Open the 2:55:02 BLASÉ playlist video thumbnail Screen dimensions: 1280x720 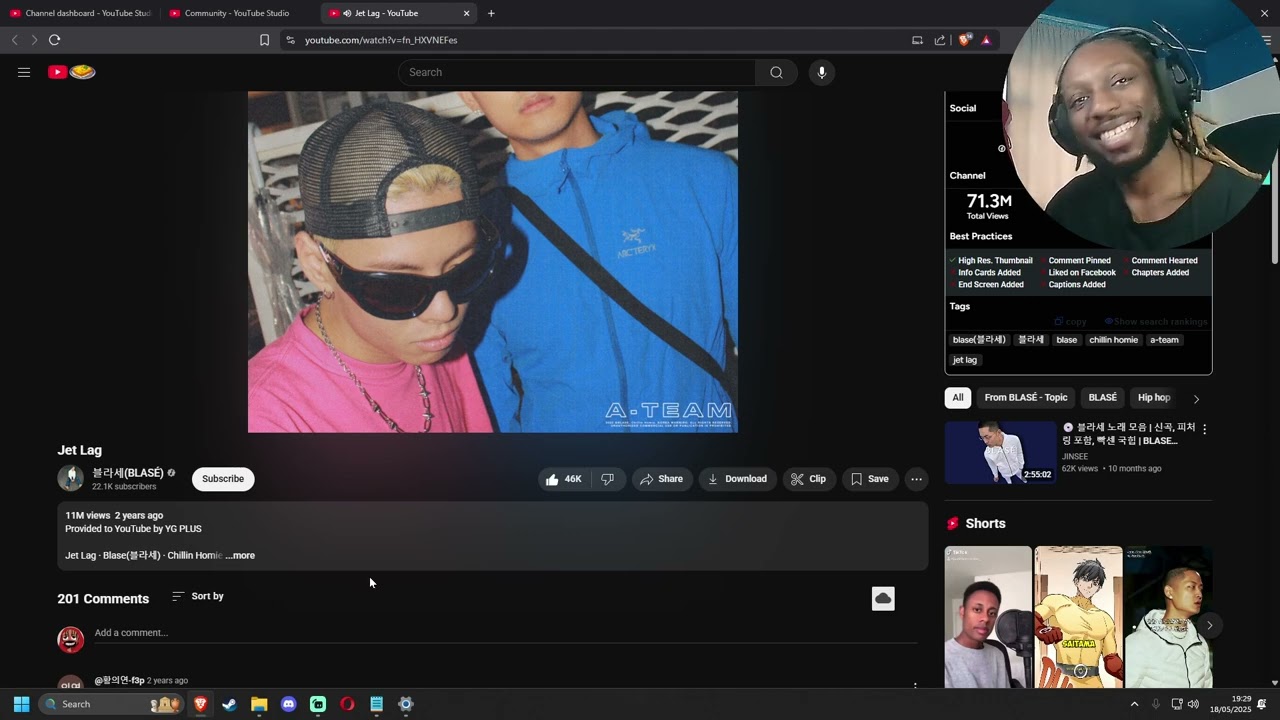coord(1000,452)
